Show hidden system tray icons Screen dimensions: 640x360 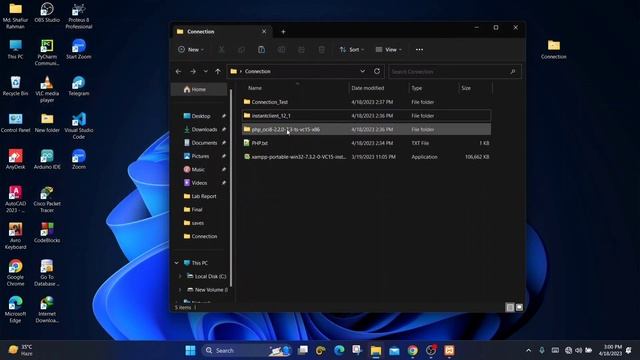click(x=529, y=350)
